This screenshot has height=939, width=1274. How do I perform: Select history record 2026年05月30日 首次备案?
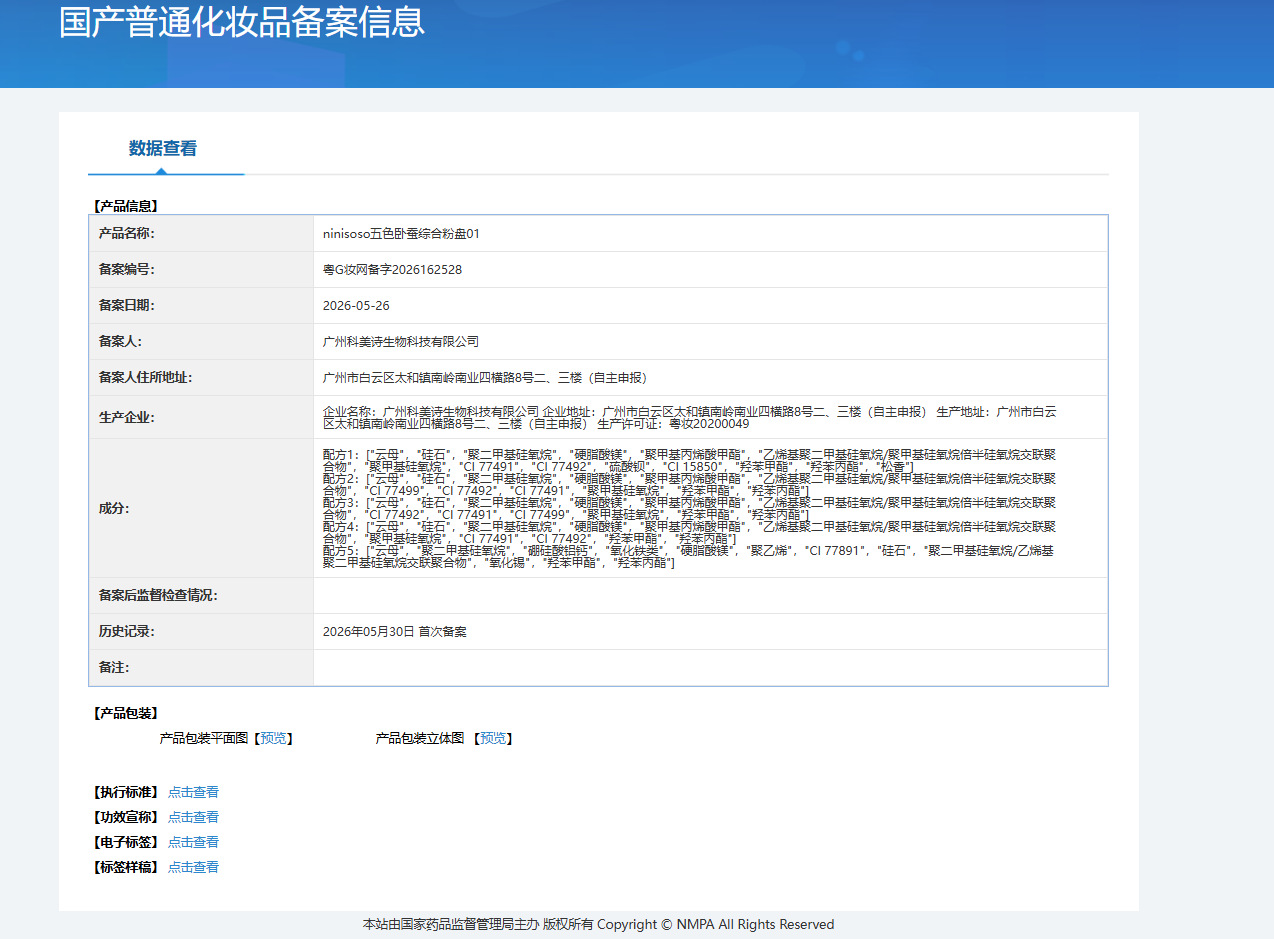[x=395, y=632]
